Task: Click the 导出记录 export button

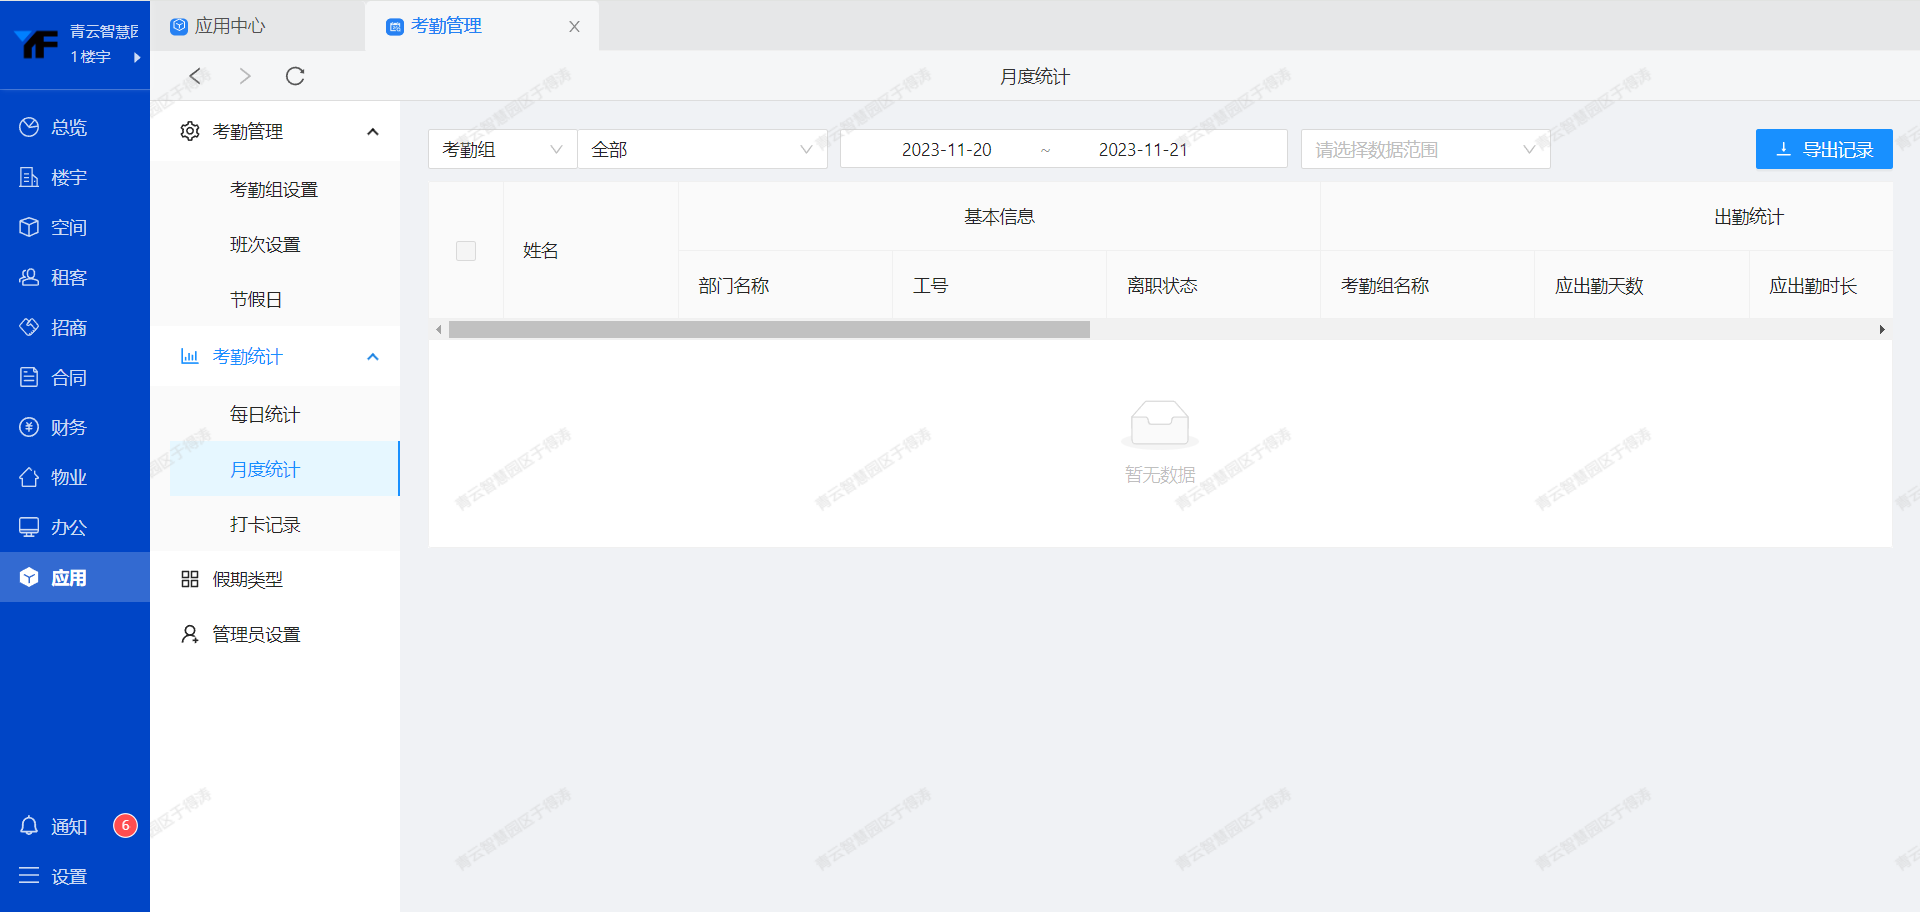Action: tap(1823, 149)
